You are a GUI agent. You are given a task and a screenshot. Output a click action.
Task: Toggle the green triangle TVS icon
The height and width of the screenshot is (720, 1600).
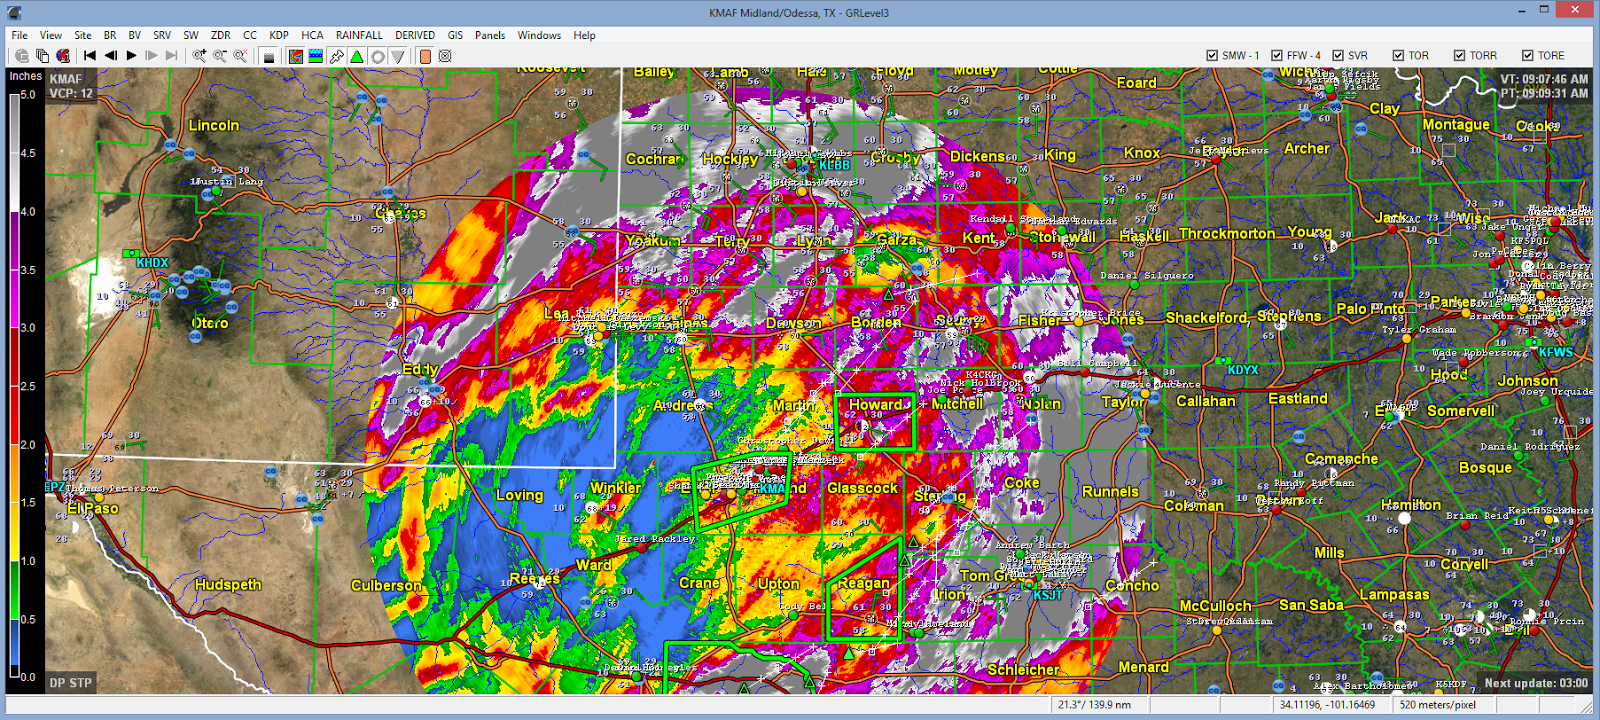click(357, 56)
